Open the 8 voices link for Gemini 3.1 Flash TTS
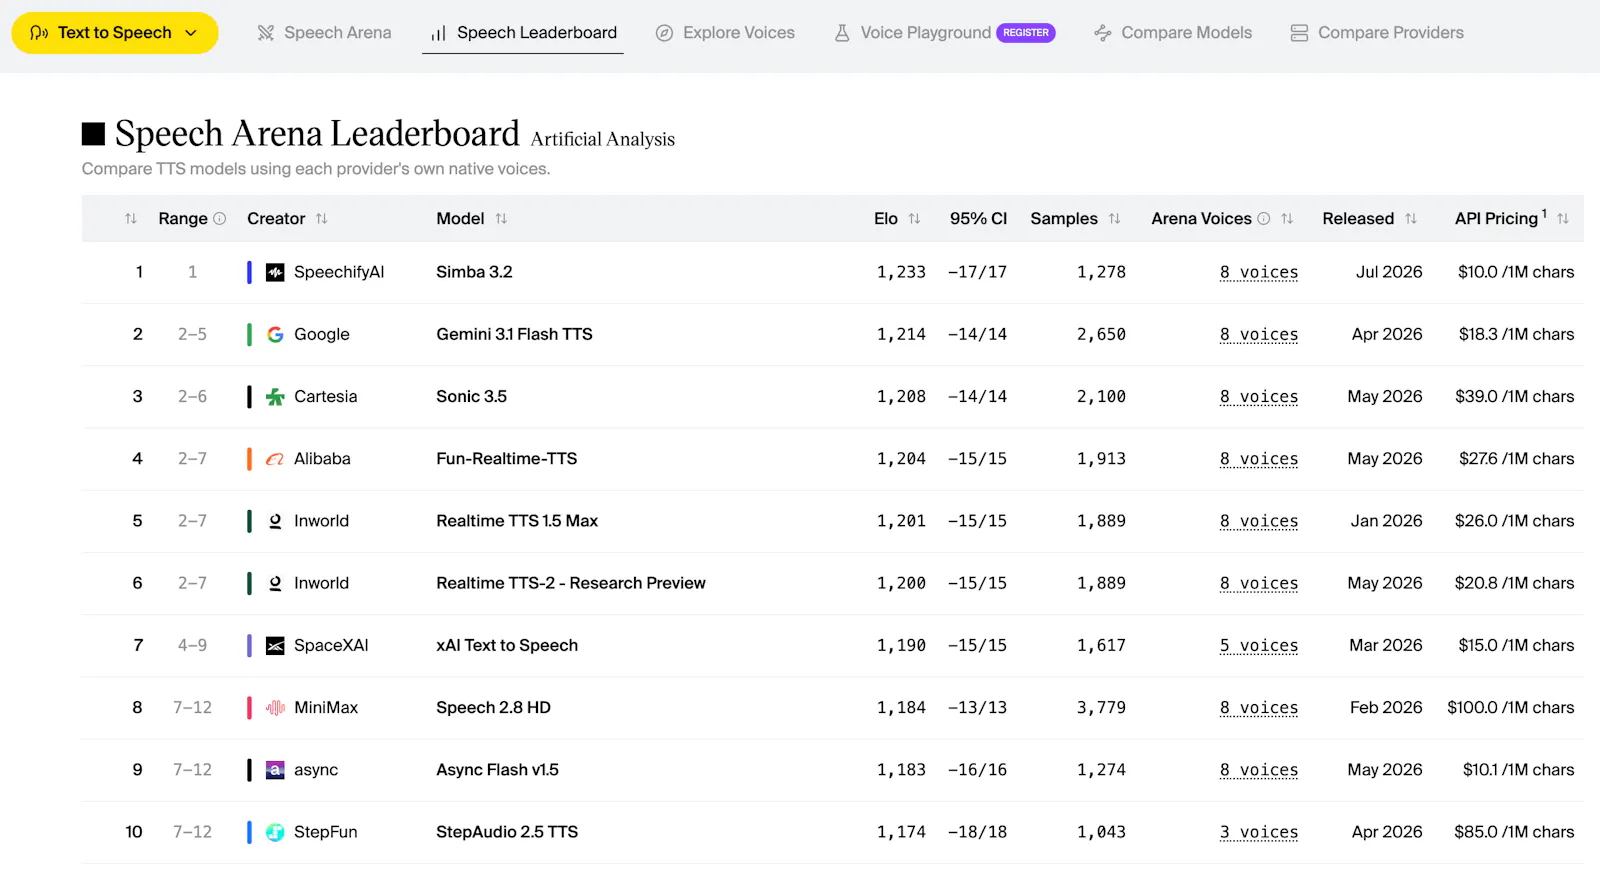 tap(1259, 334)
